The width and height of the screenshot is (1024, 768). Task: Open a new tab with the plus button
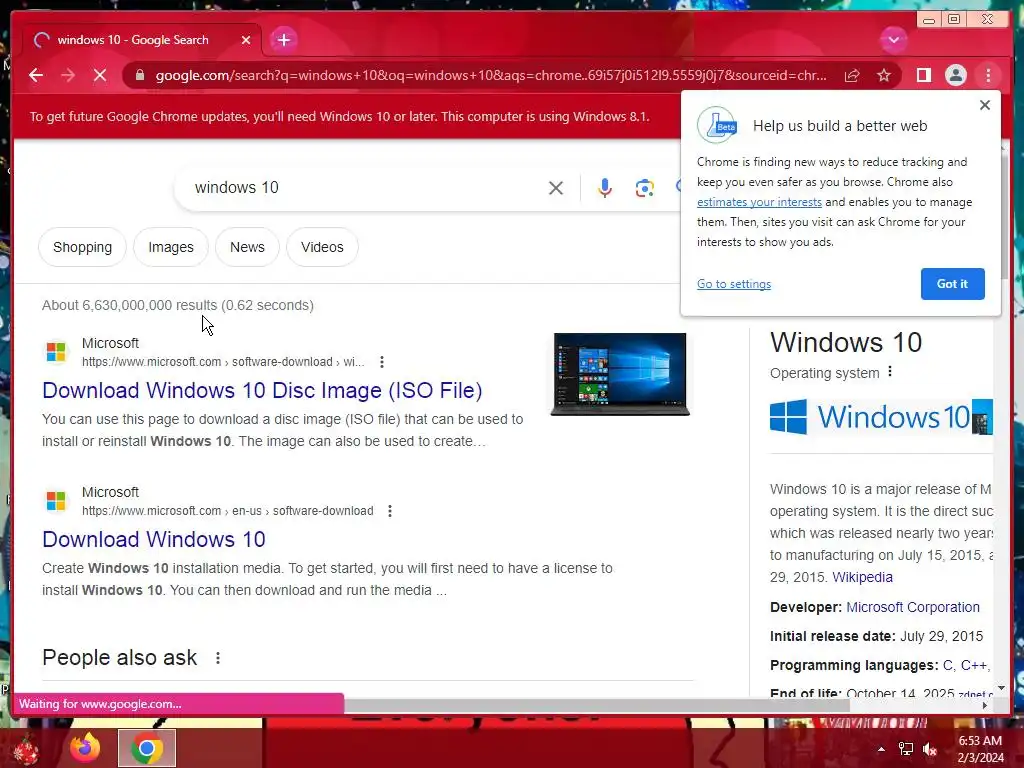(283, 40)
